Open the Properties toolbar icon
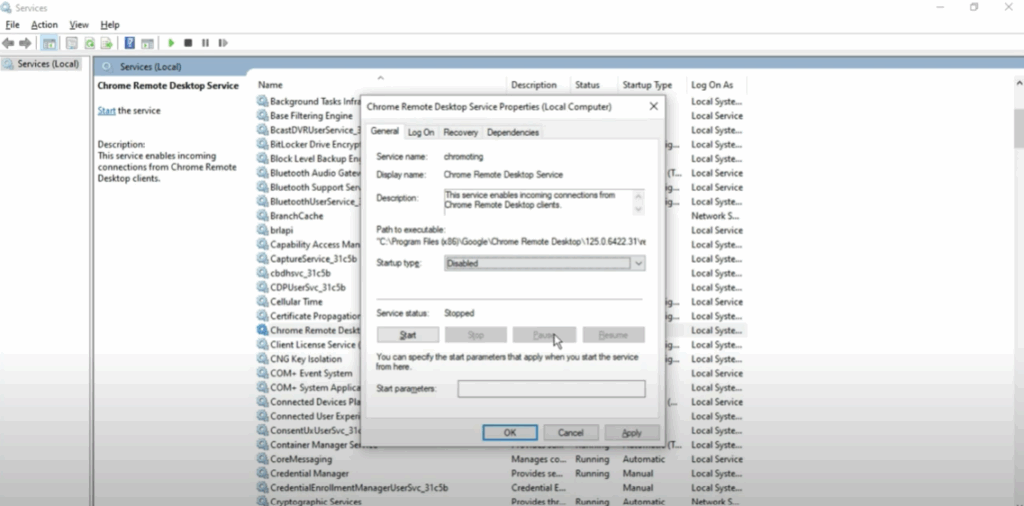This screenshot has width=1024, height=506. coord(72,43)
